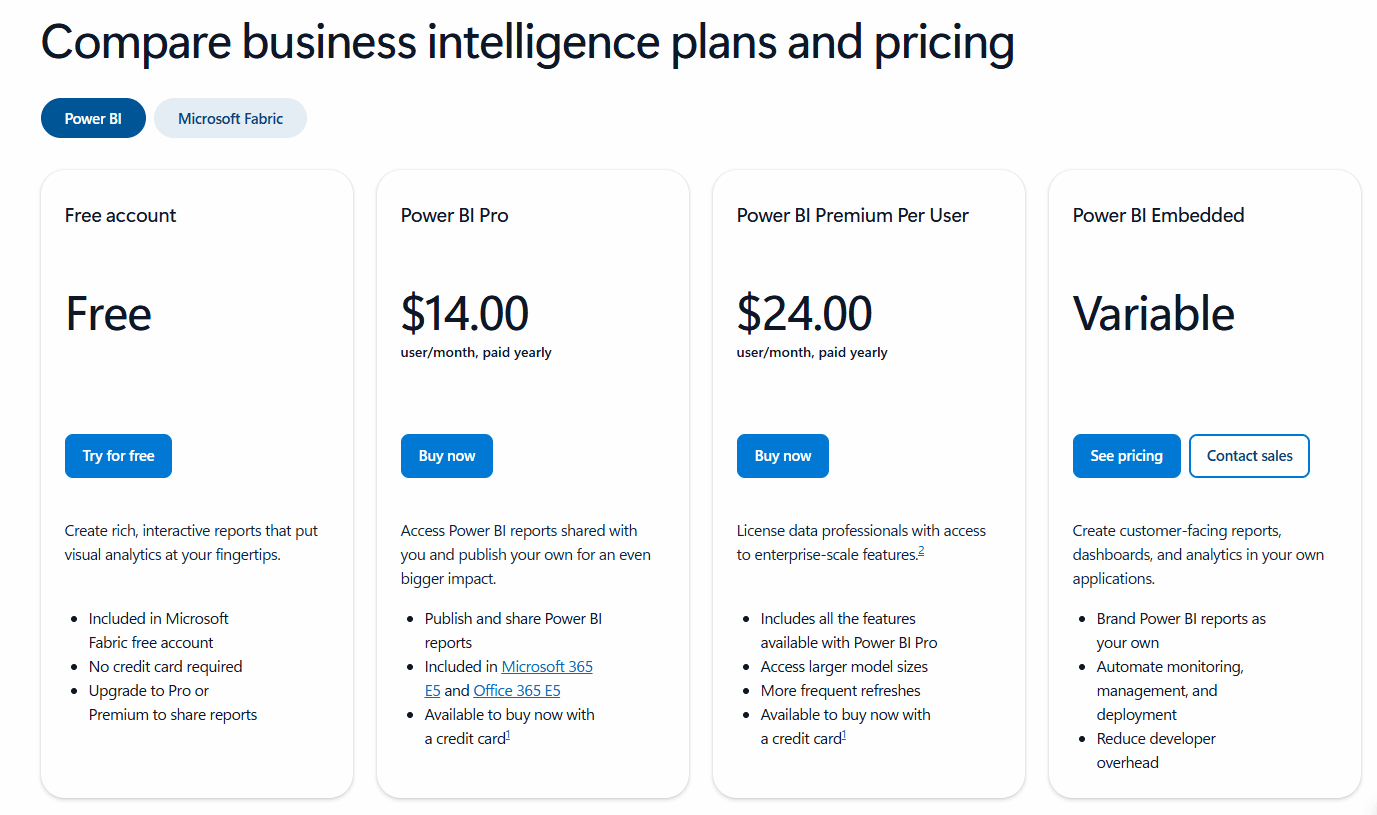1377x815 pixels.
Task: Click footnote 1 in Power BI Pro card
Action: pos(508,736)
